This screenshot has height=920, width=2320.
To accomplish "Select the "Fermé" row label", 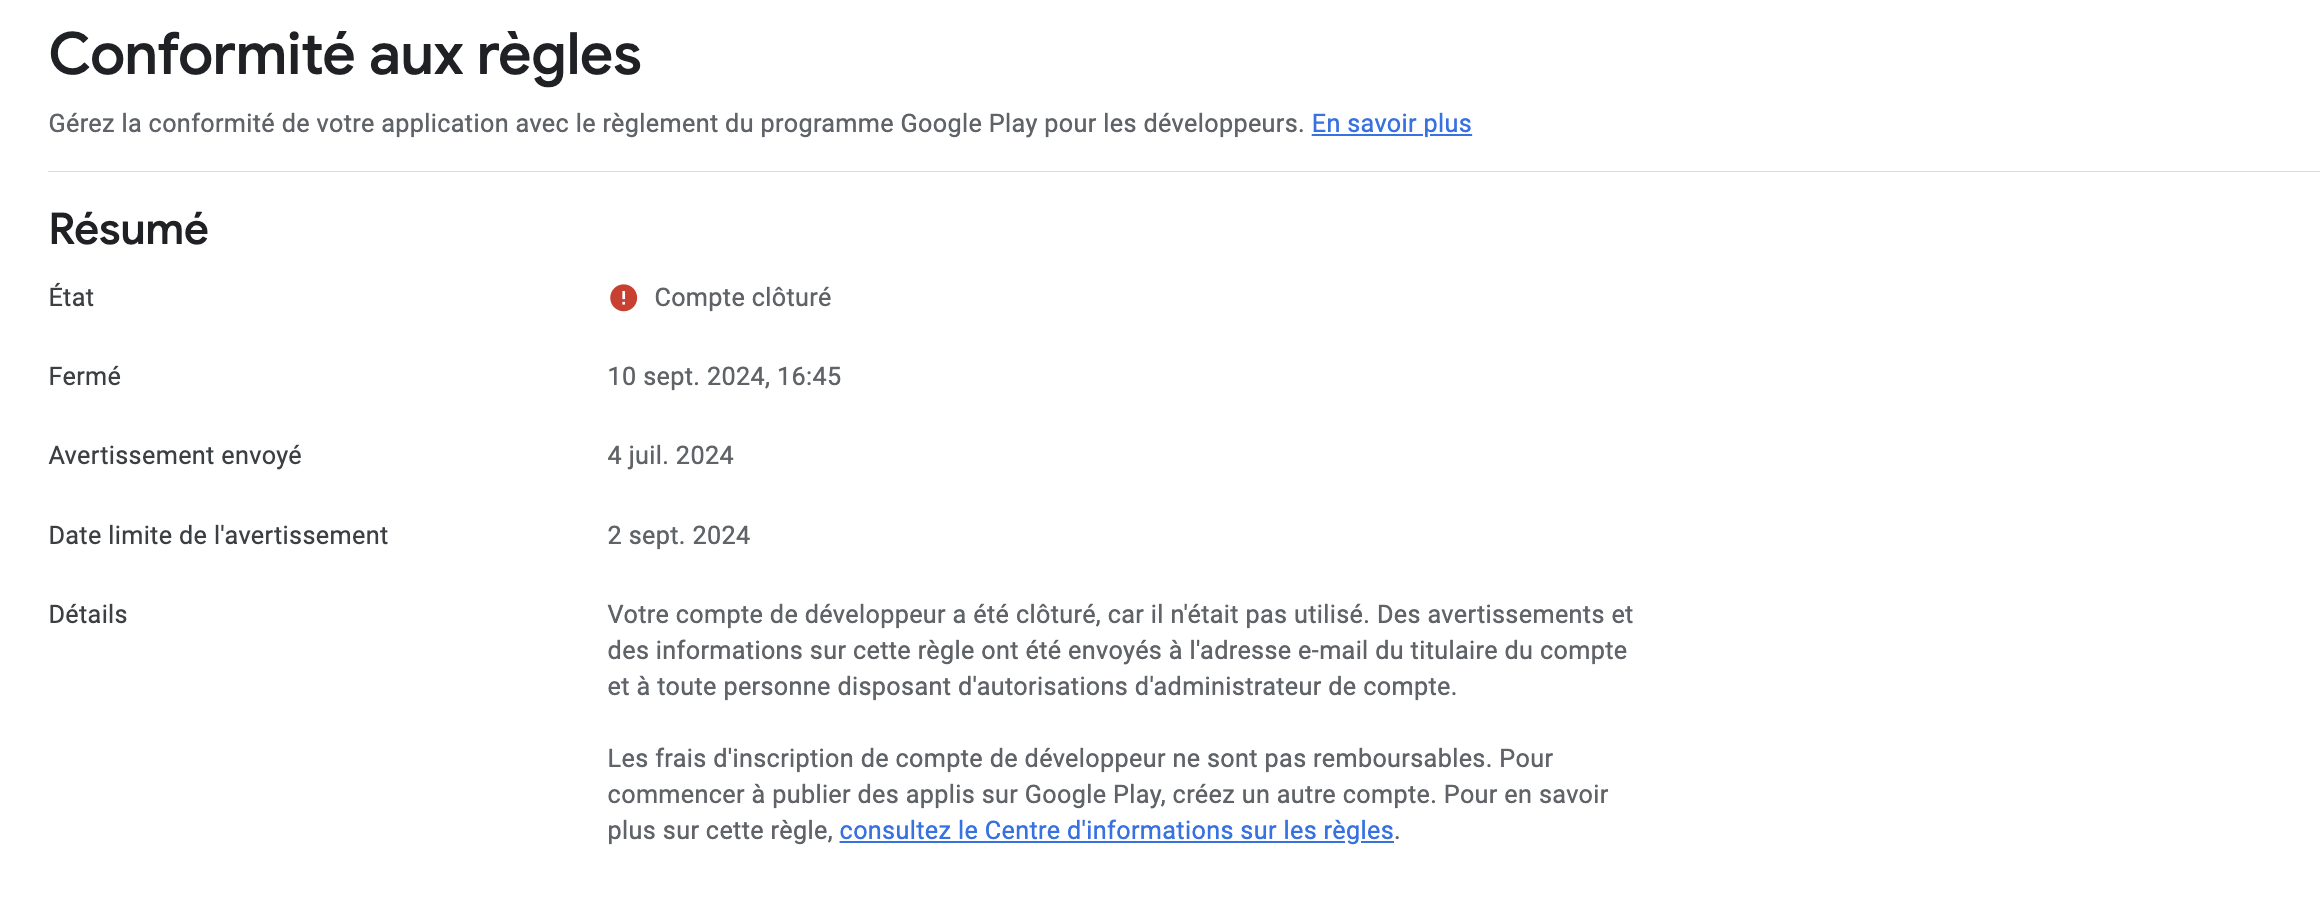I will coord(85,377).
